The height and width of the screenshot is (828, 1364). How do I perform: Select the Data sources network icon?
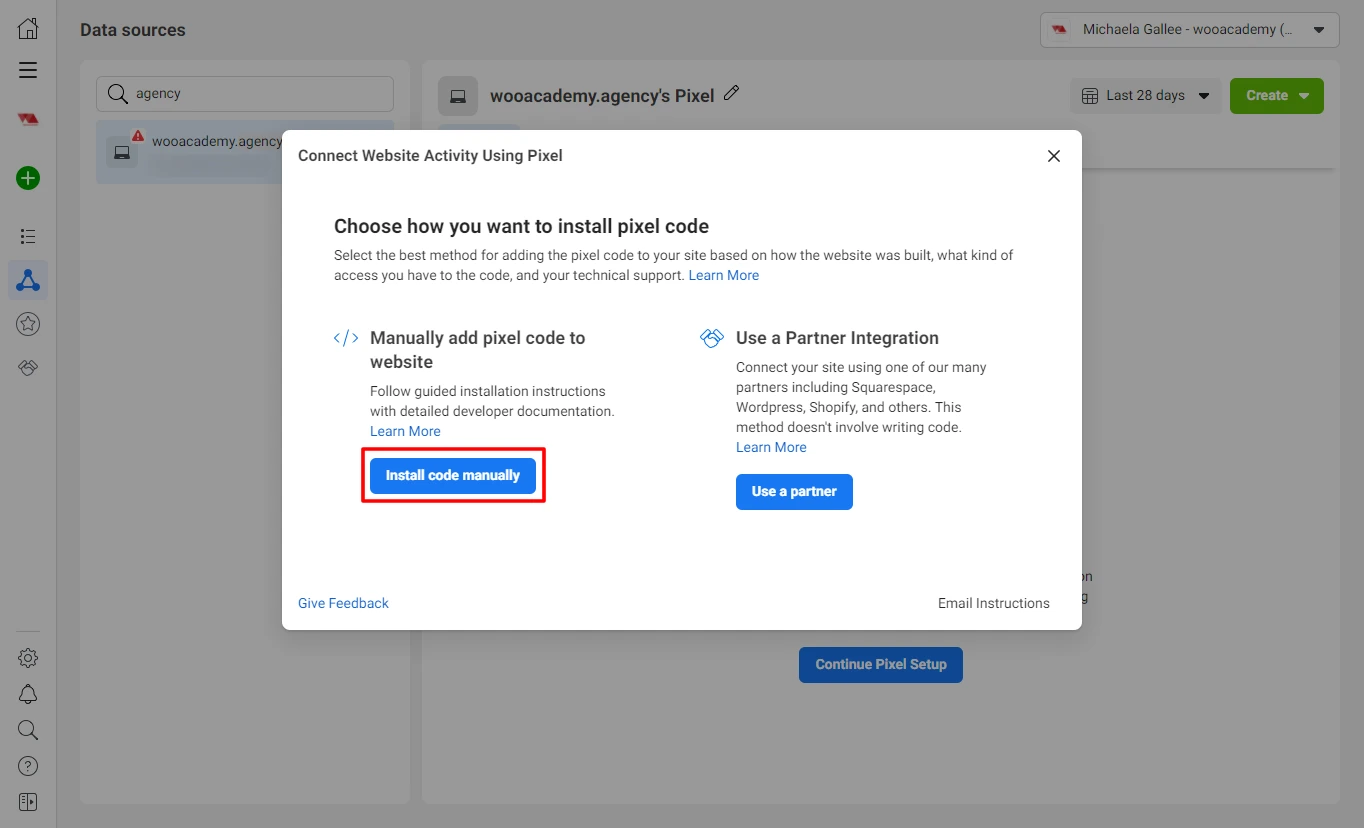pos(28,281)
